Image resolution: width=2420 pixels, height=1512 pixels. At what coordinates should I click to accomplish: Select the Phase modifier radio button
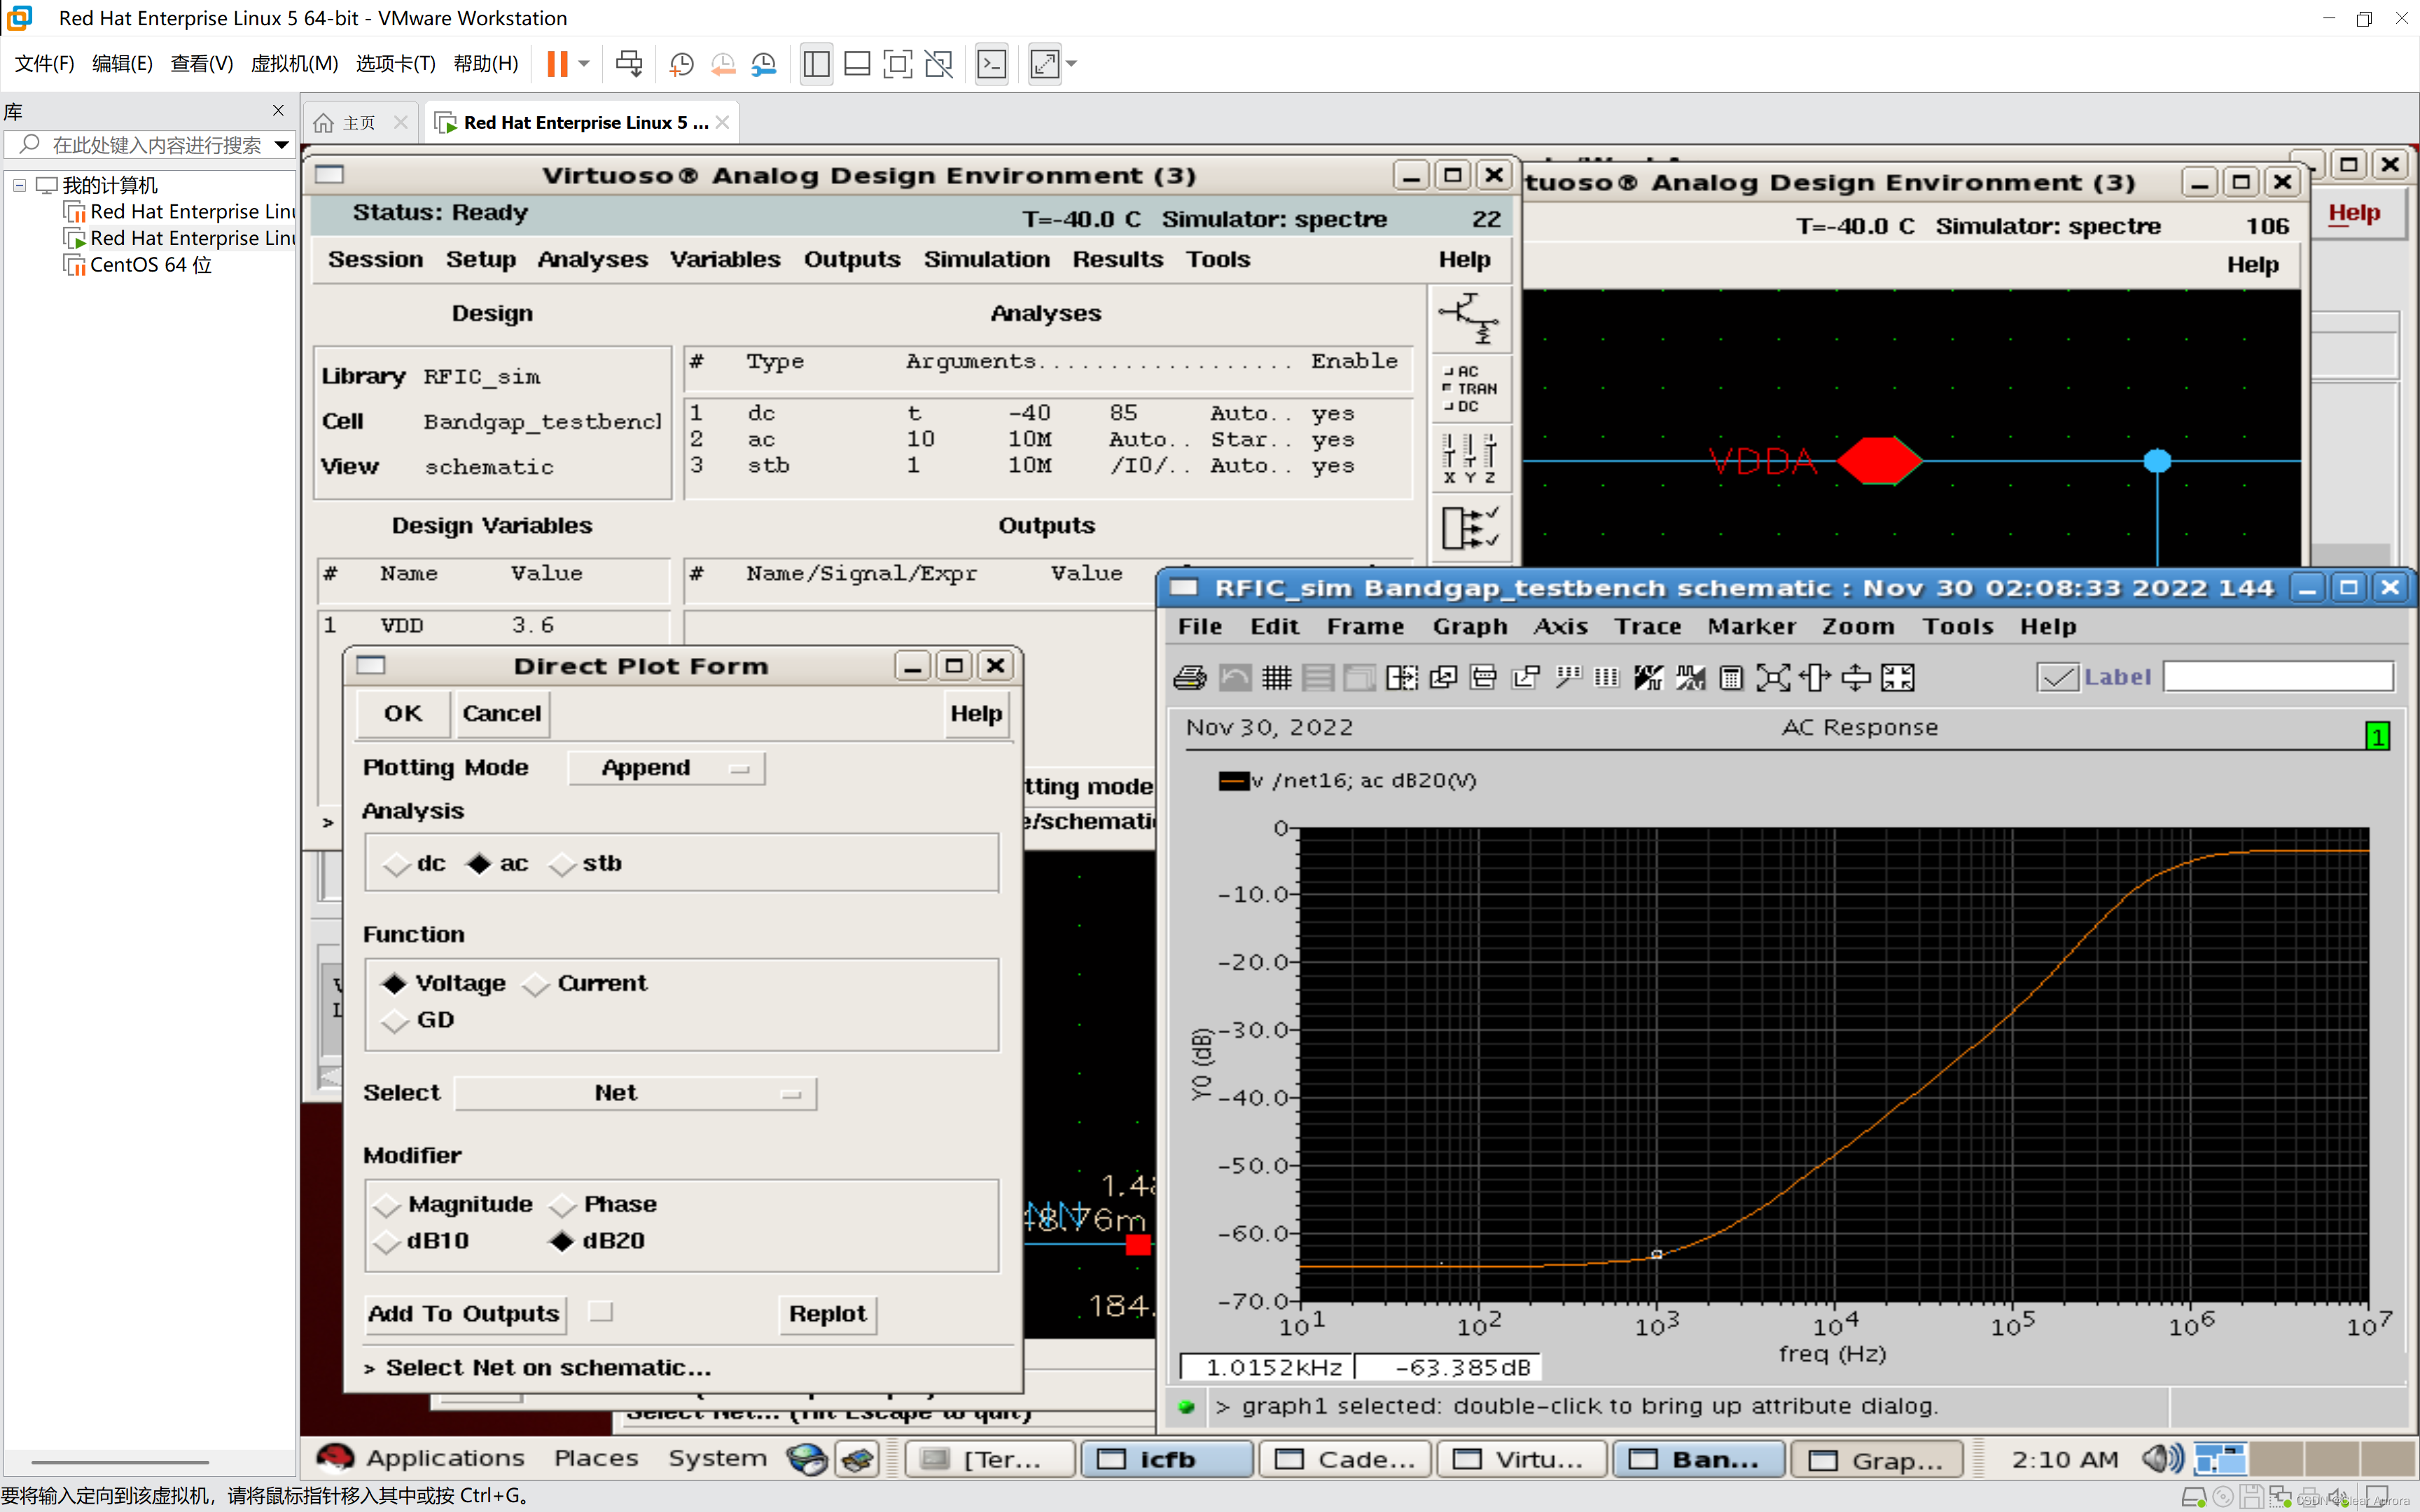(x=564, y=1205)
